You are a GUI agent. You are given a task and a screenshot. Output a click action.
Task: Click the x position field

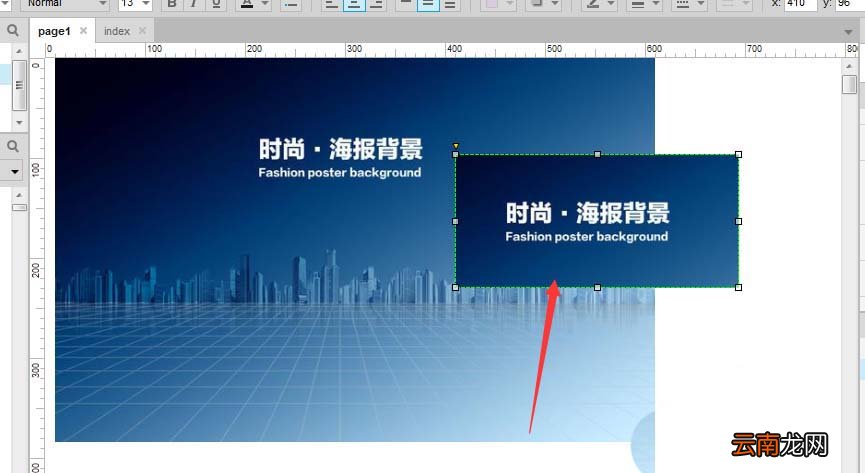click(800, 4)
